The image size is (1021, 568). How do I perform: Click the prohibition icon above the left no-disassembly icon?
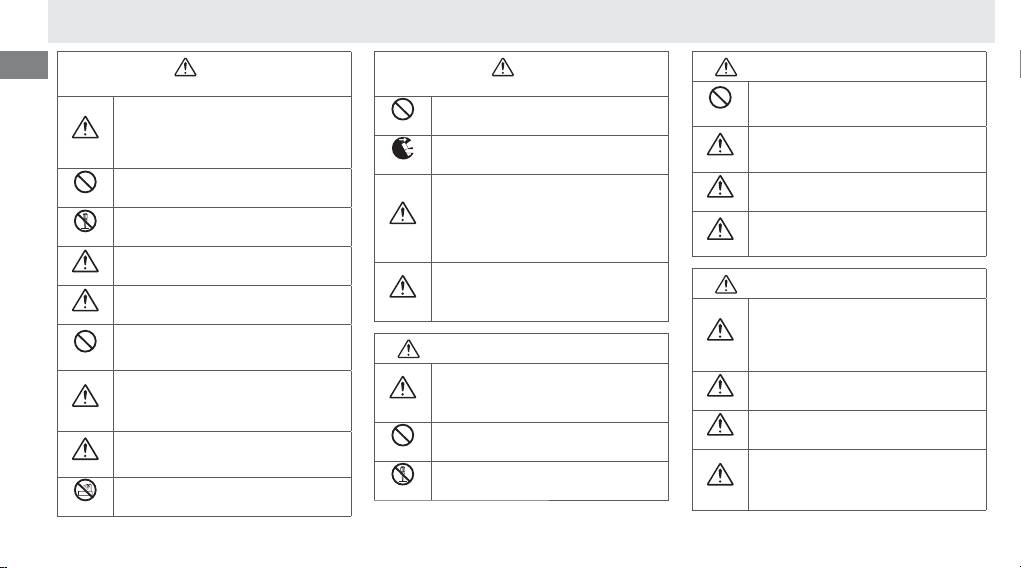click(x=85, y=184)
